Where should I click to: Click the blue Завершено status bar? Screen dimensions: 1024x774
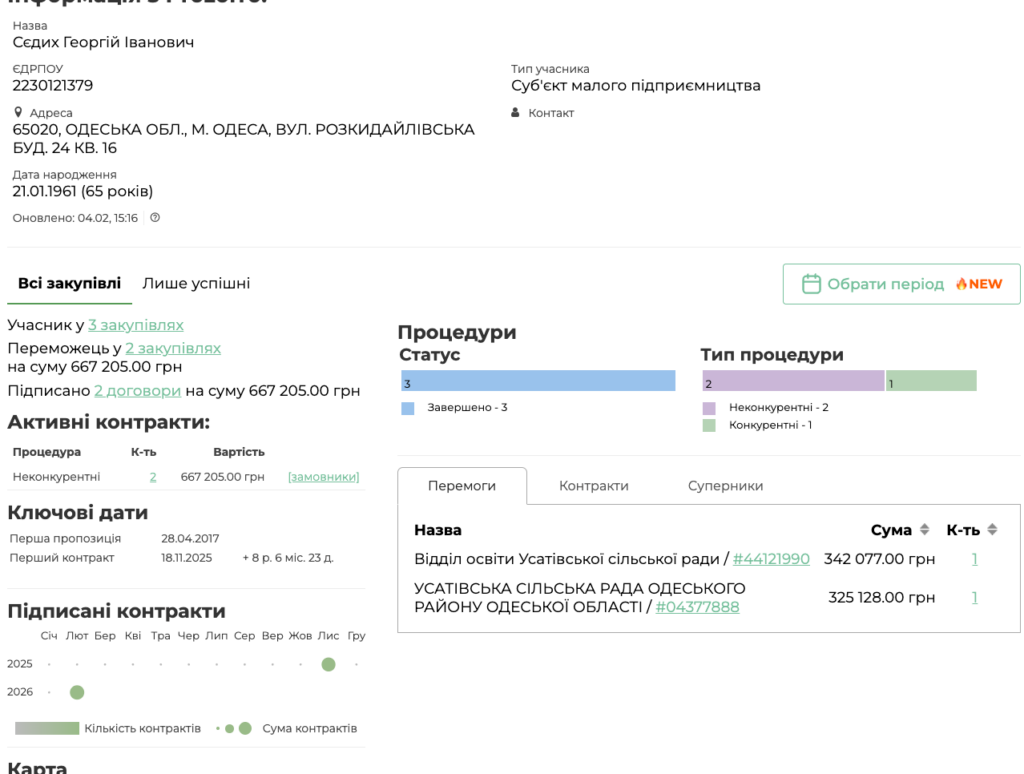(537, 381)
